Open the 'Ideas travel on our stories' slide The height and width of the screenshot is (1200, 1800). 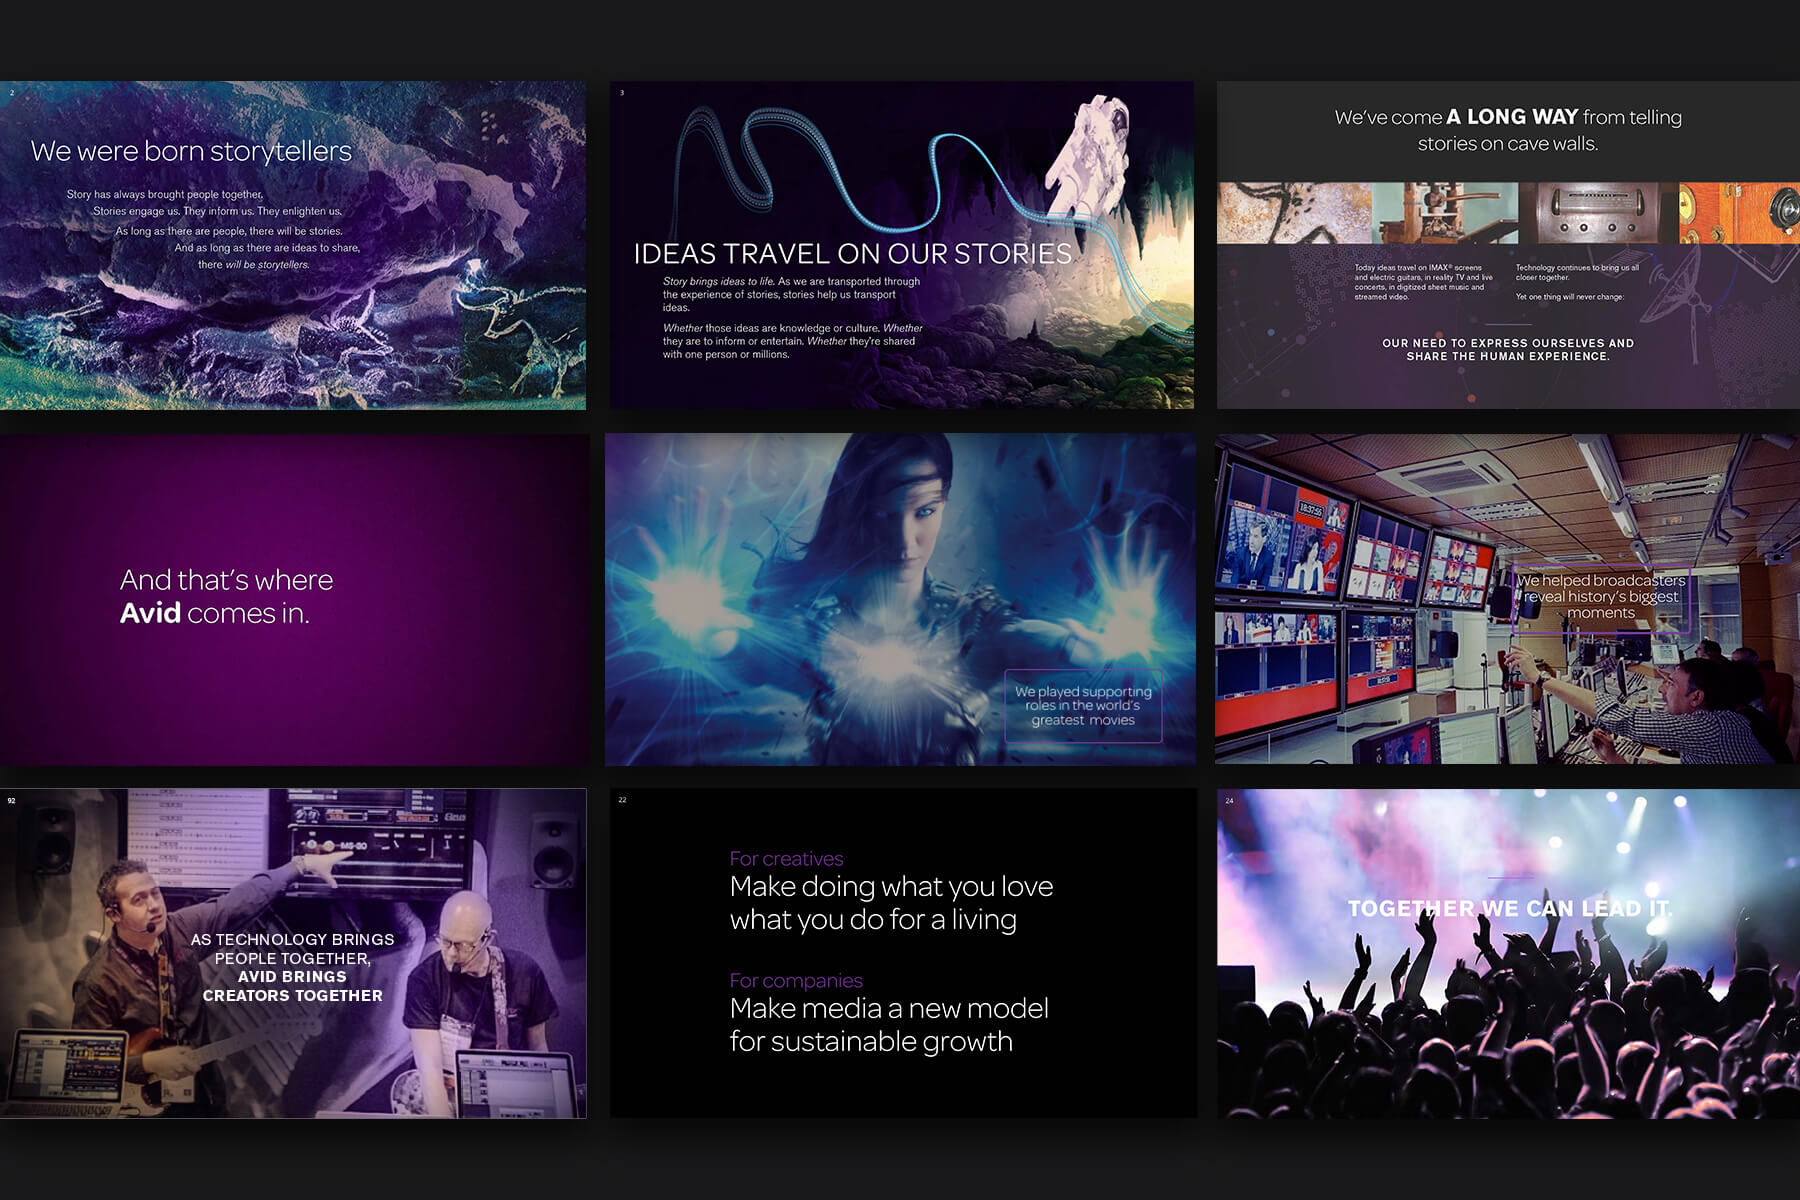[901, 245]
